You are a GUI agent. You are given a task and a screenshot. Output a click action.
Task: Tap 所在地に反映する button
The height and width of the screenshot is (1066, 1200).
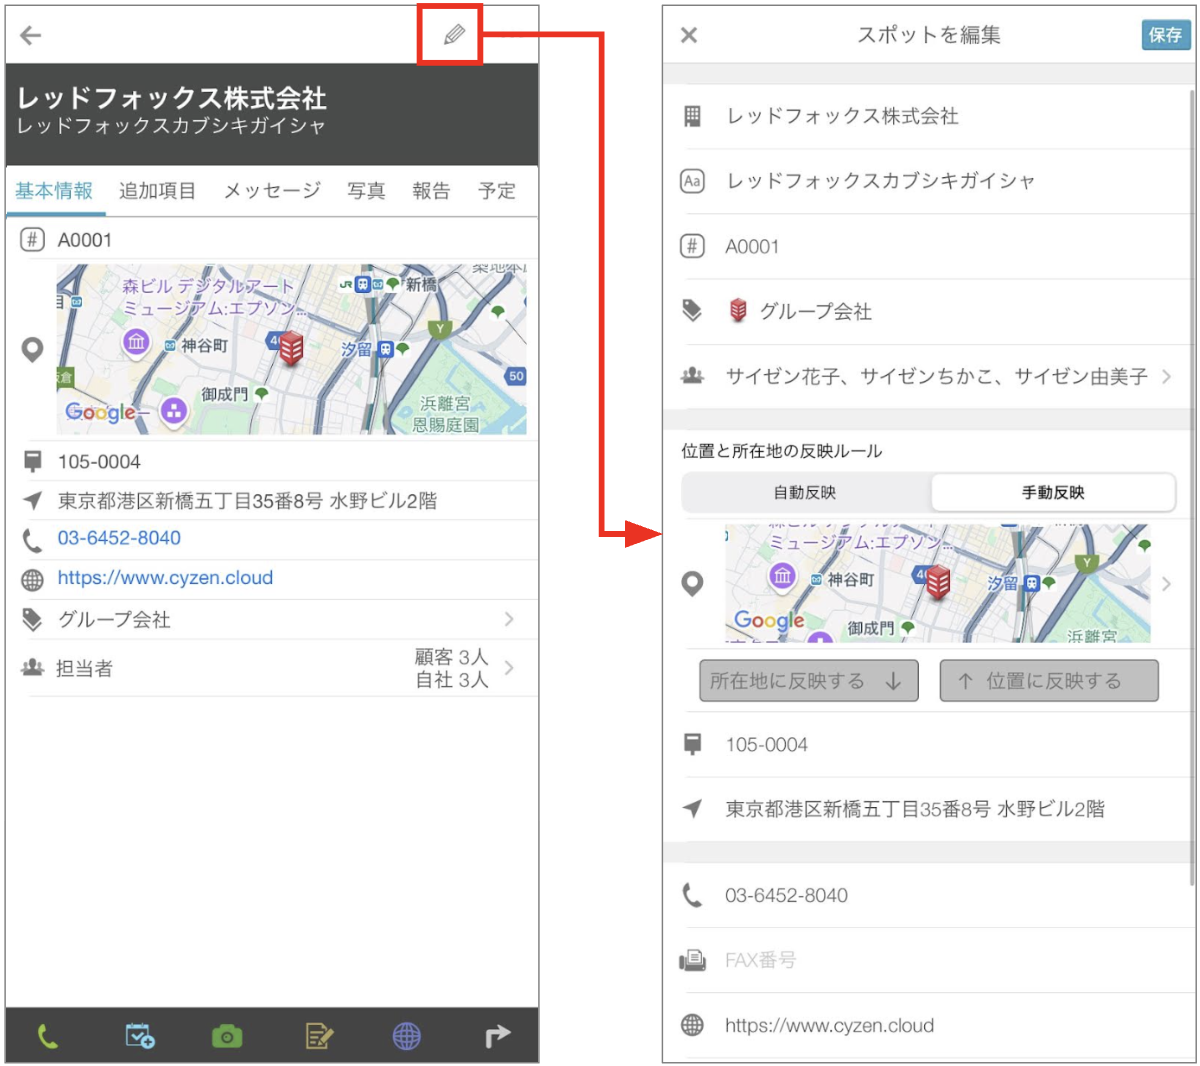click(808, 681)
